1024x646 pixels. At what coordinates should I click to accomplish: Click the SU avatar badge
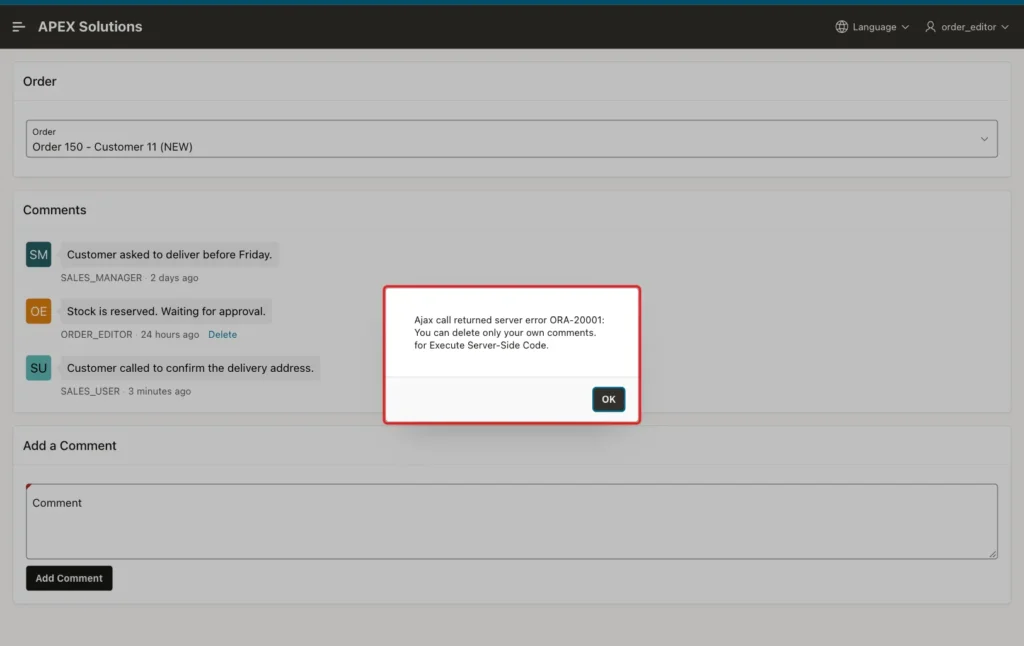[39, 368]
